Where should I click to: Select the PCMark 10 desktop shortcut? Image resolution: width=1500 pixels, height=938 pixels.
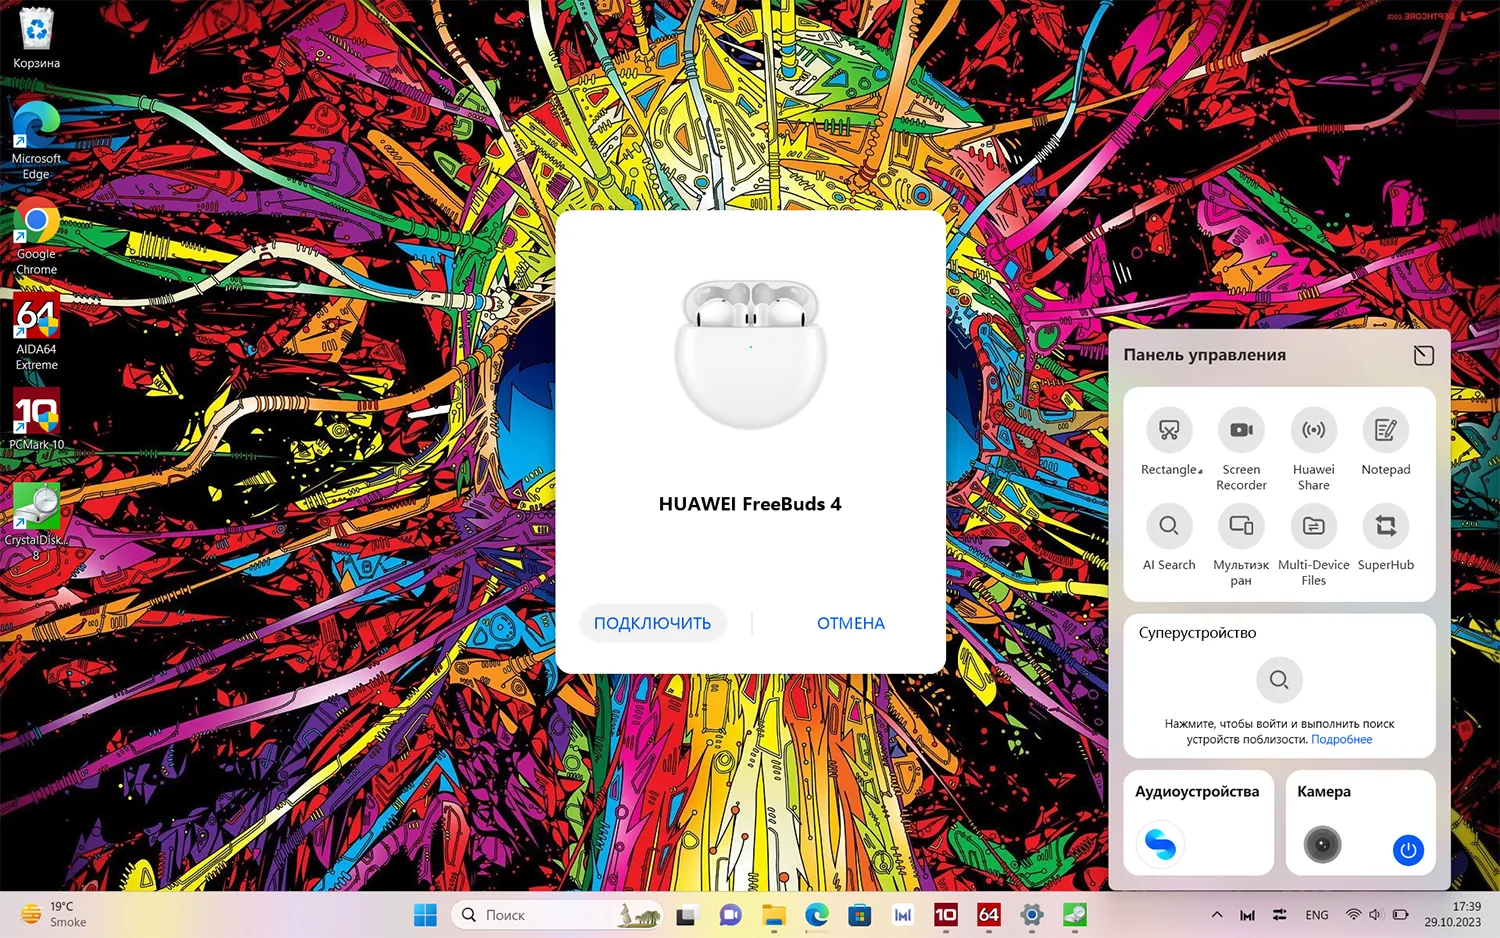coord(36,420)
